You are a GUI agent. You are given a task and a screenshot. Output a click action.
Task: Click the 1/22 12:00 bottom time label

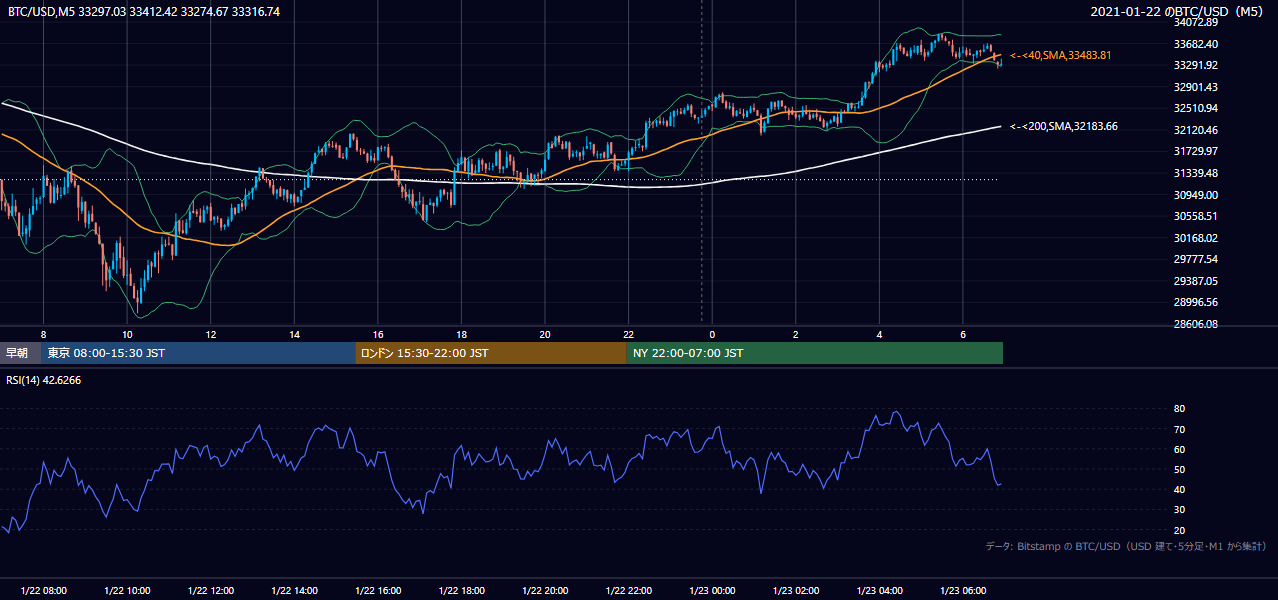pos(211,591)
